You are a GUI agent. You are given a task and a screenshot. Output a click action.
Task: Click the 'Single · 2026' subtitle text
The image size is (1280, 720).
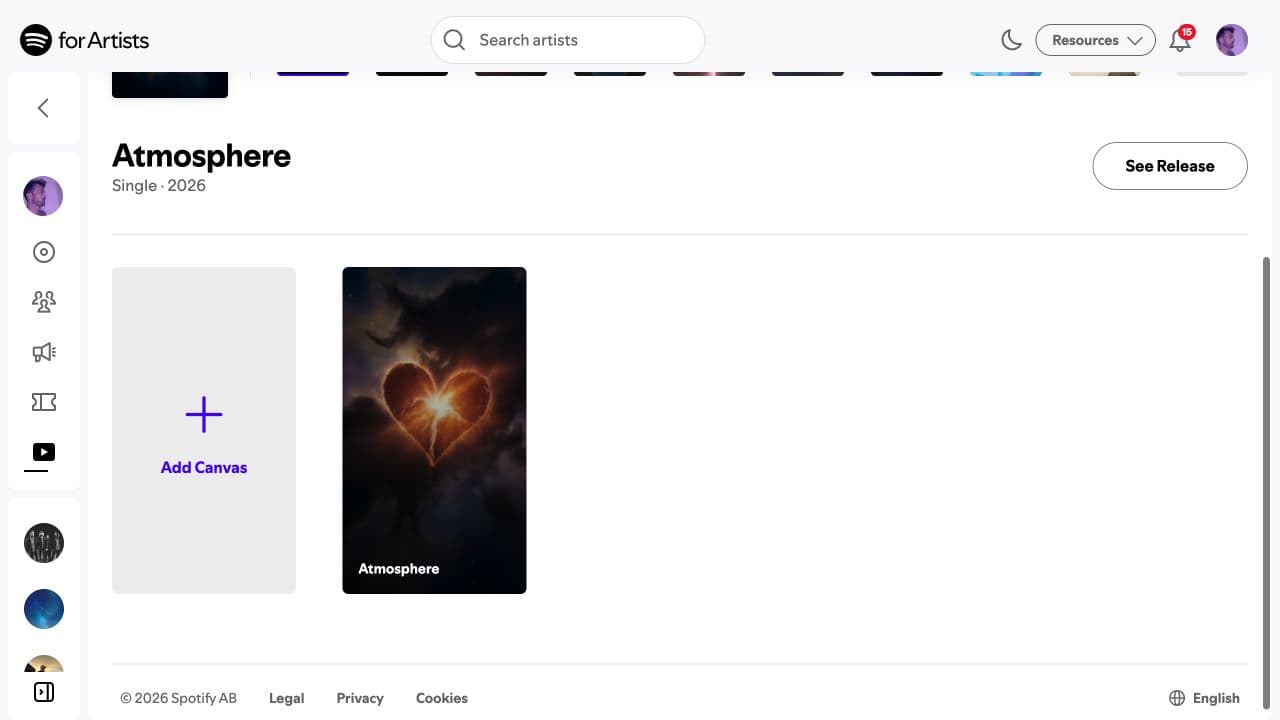coord(159,185)
